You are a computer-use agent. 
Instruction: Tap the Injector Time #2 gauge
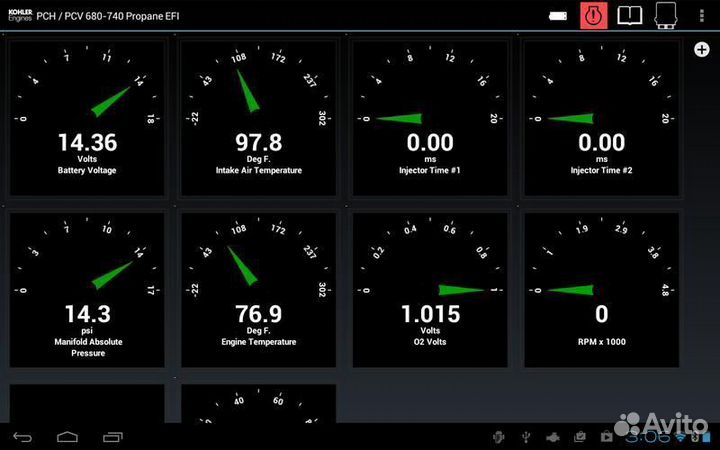601,118
